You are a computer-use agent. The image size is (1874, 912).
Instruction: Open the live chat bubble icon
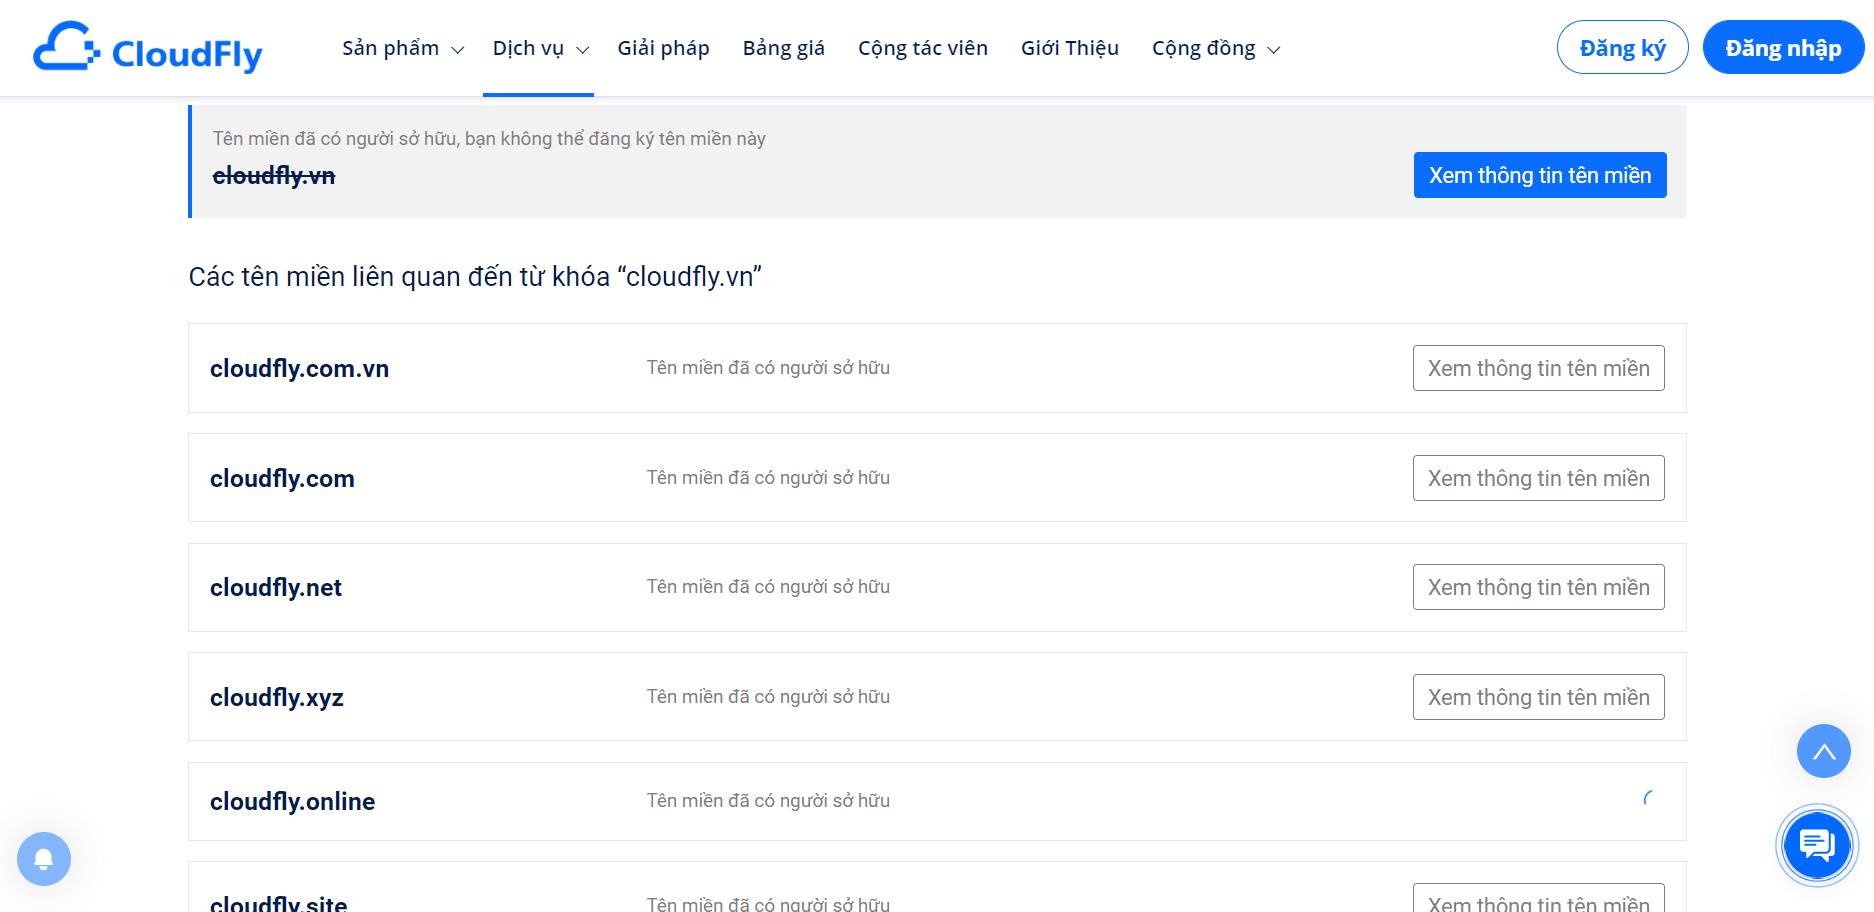(1817, 846)
